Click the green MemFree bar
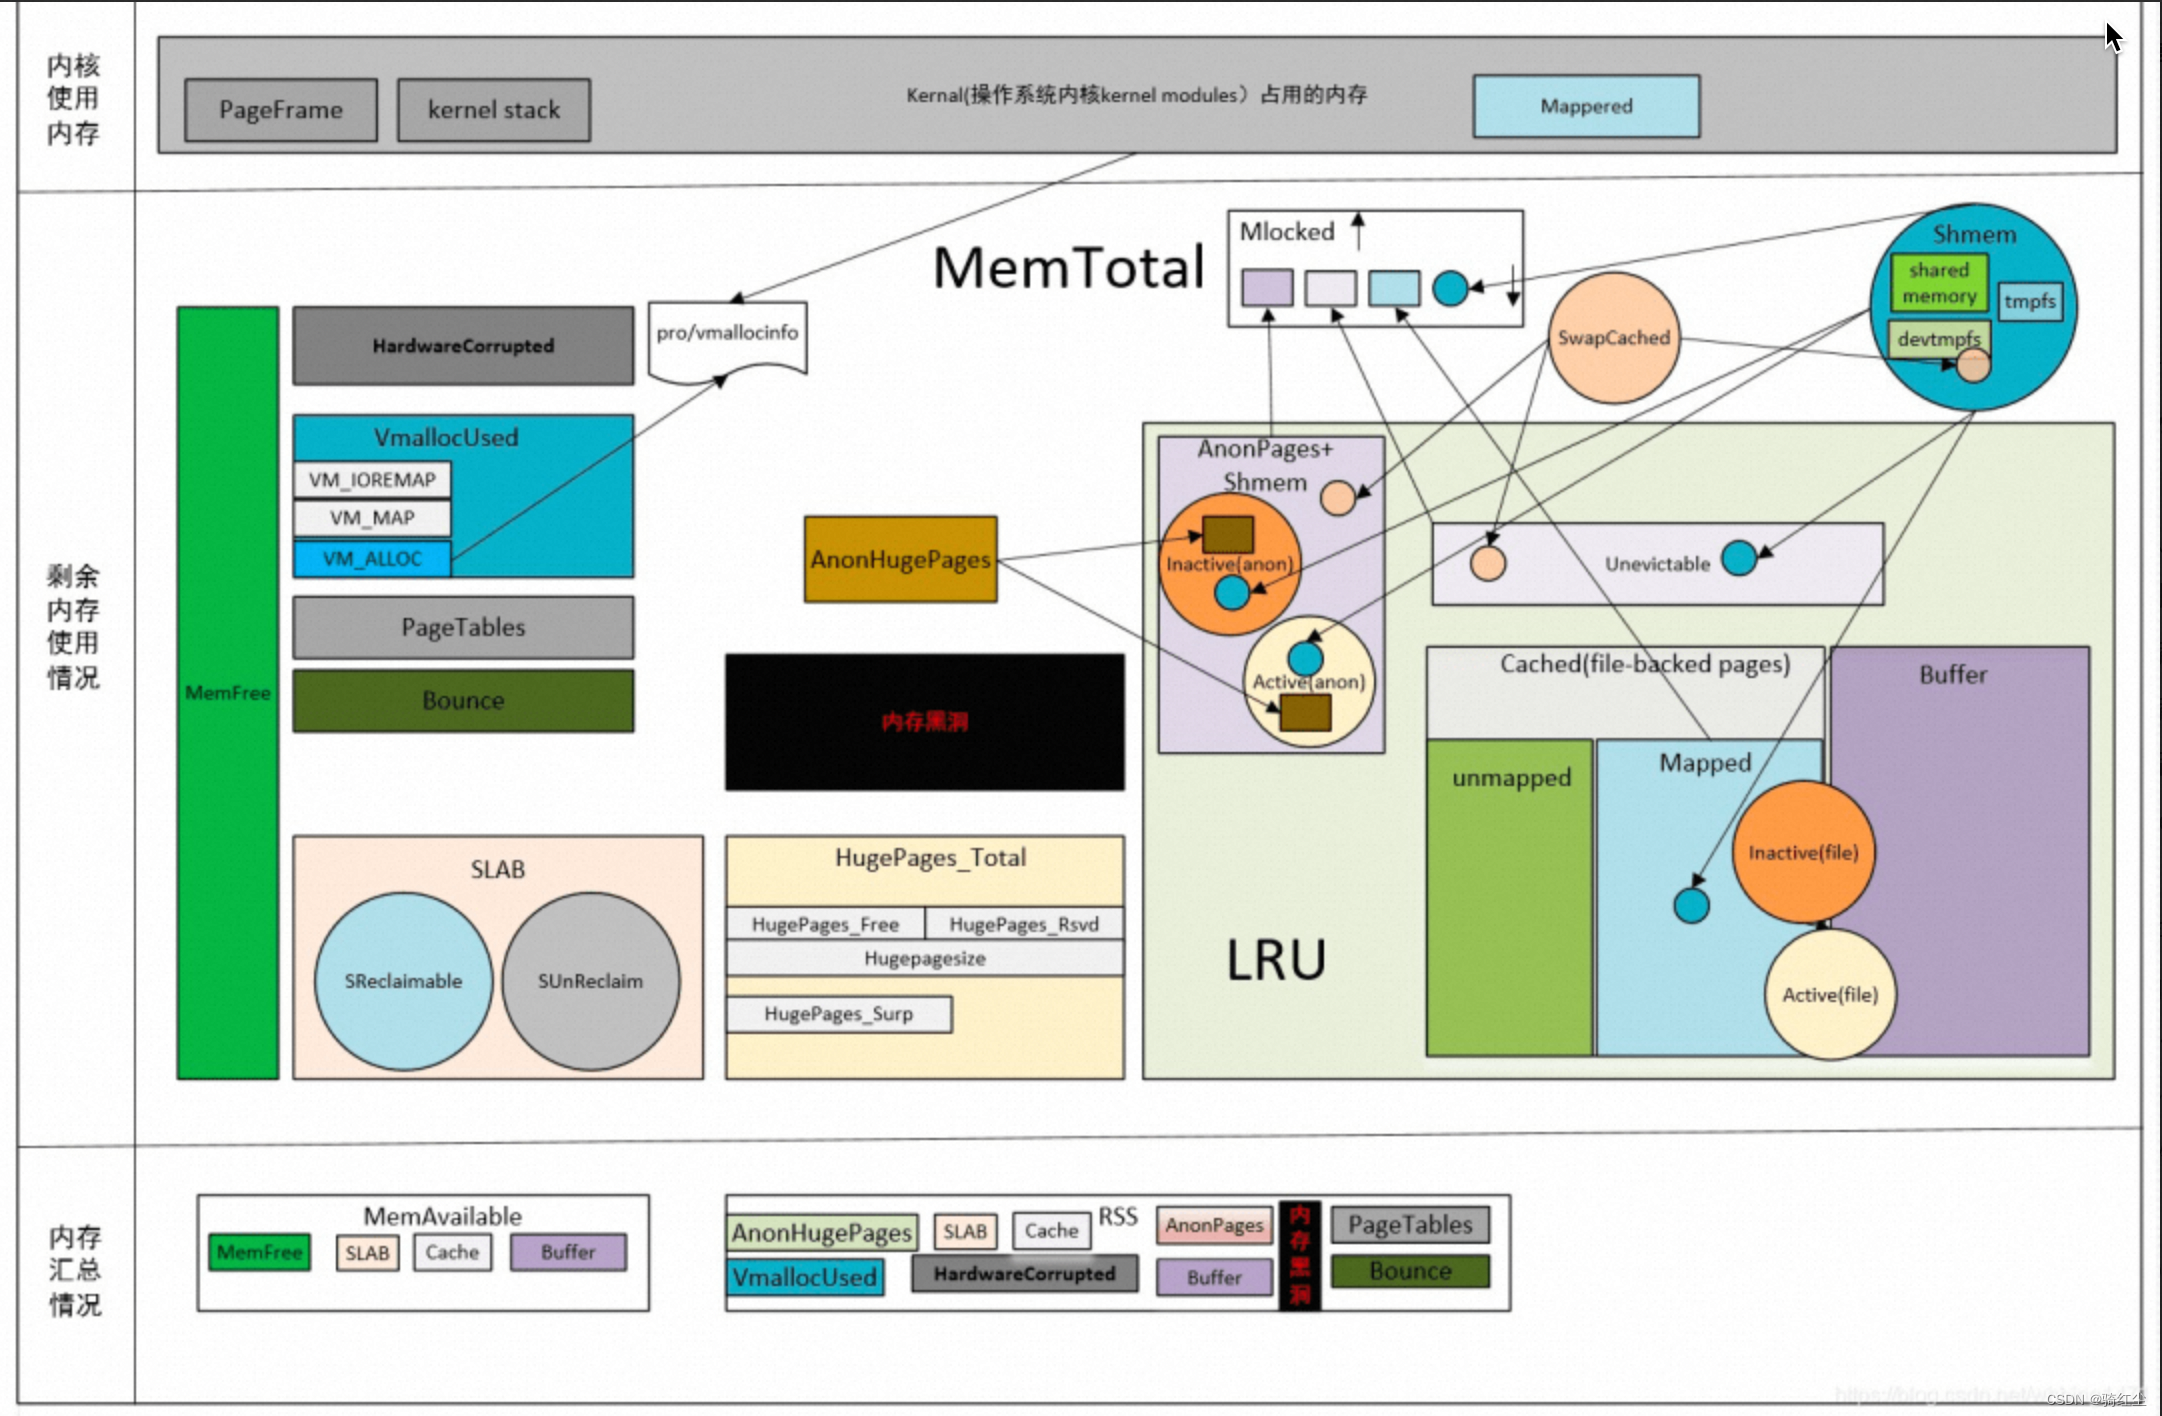Viewport: 2162px width, 1416px height. click(228, 692)
